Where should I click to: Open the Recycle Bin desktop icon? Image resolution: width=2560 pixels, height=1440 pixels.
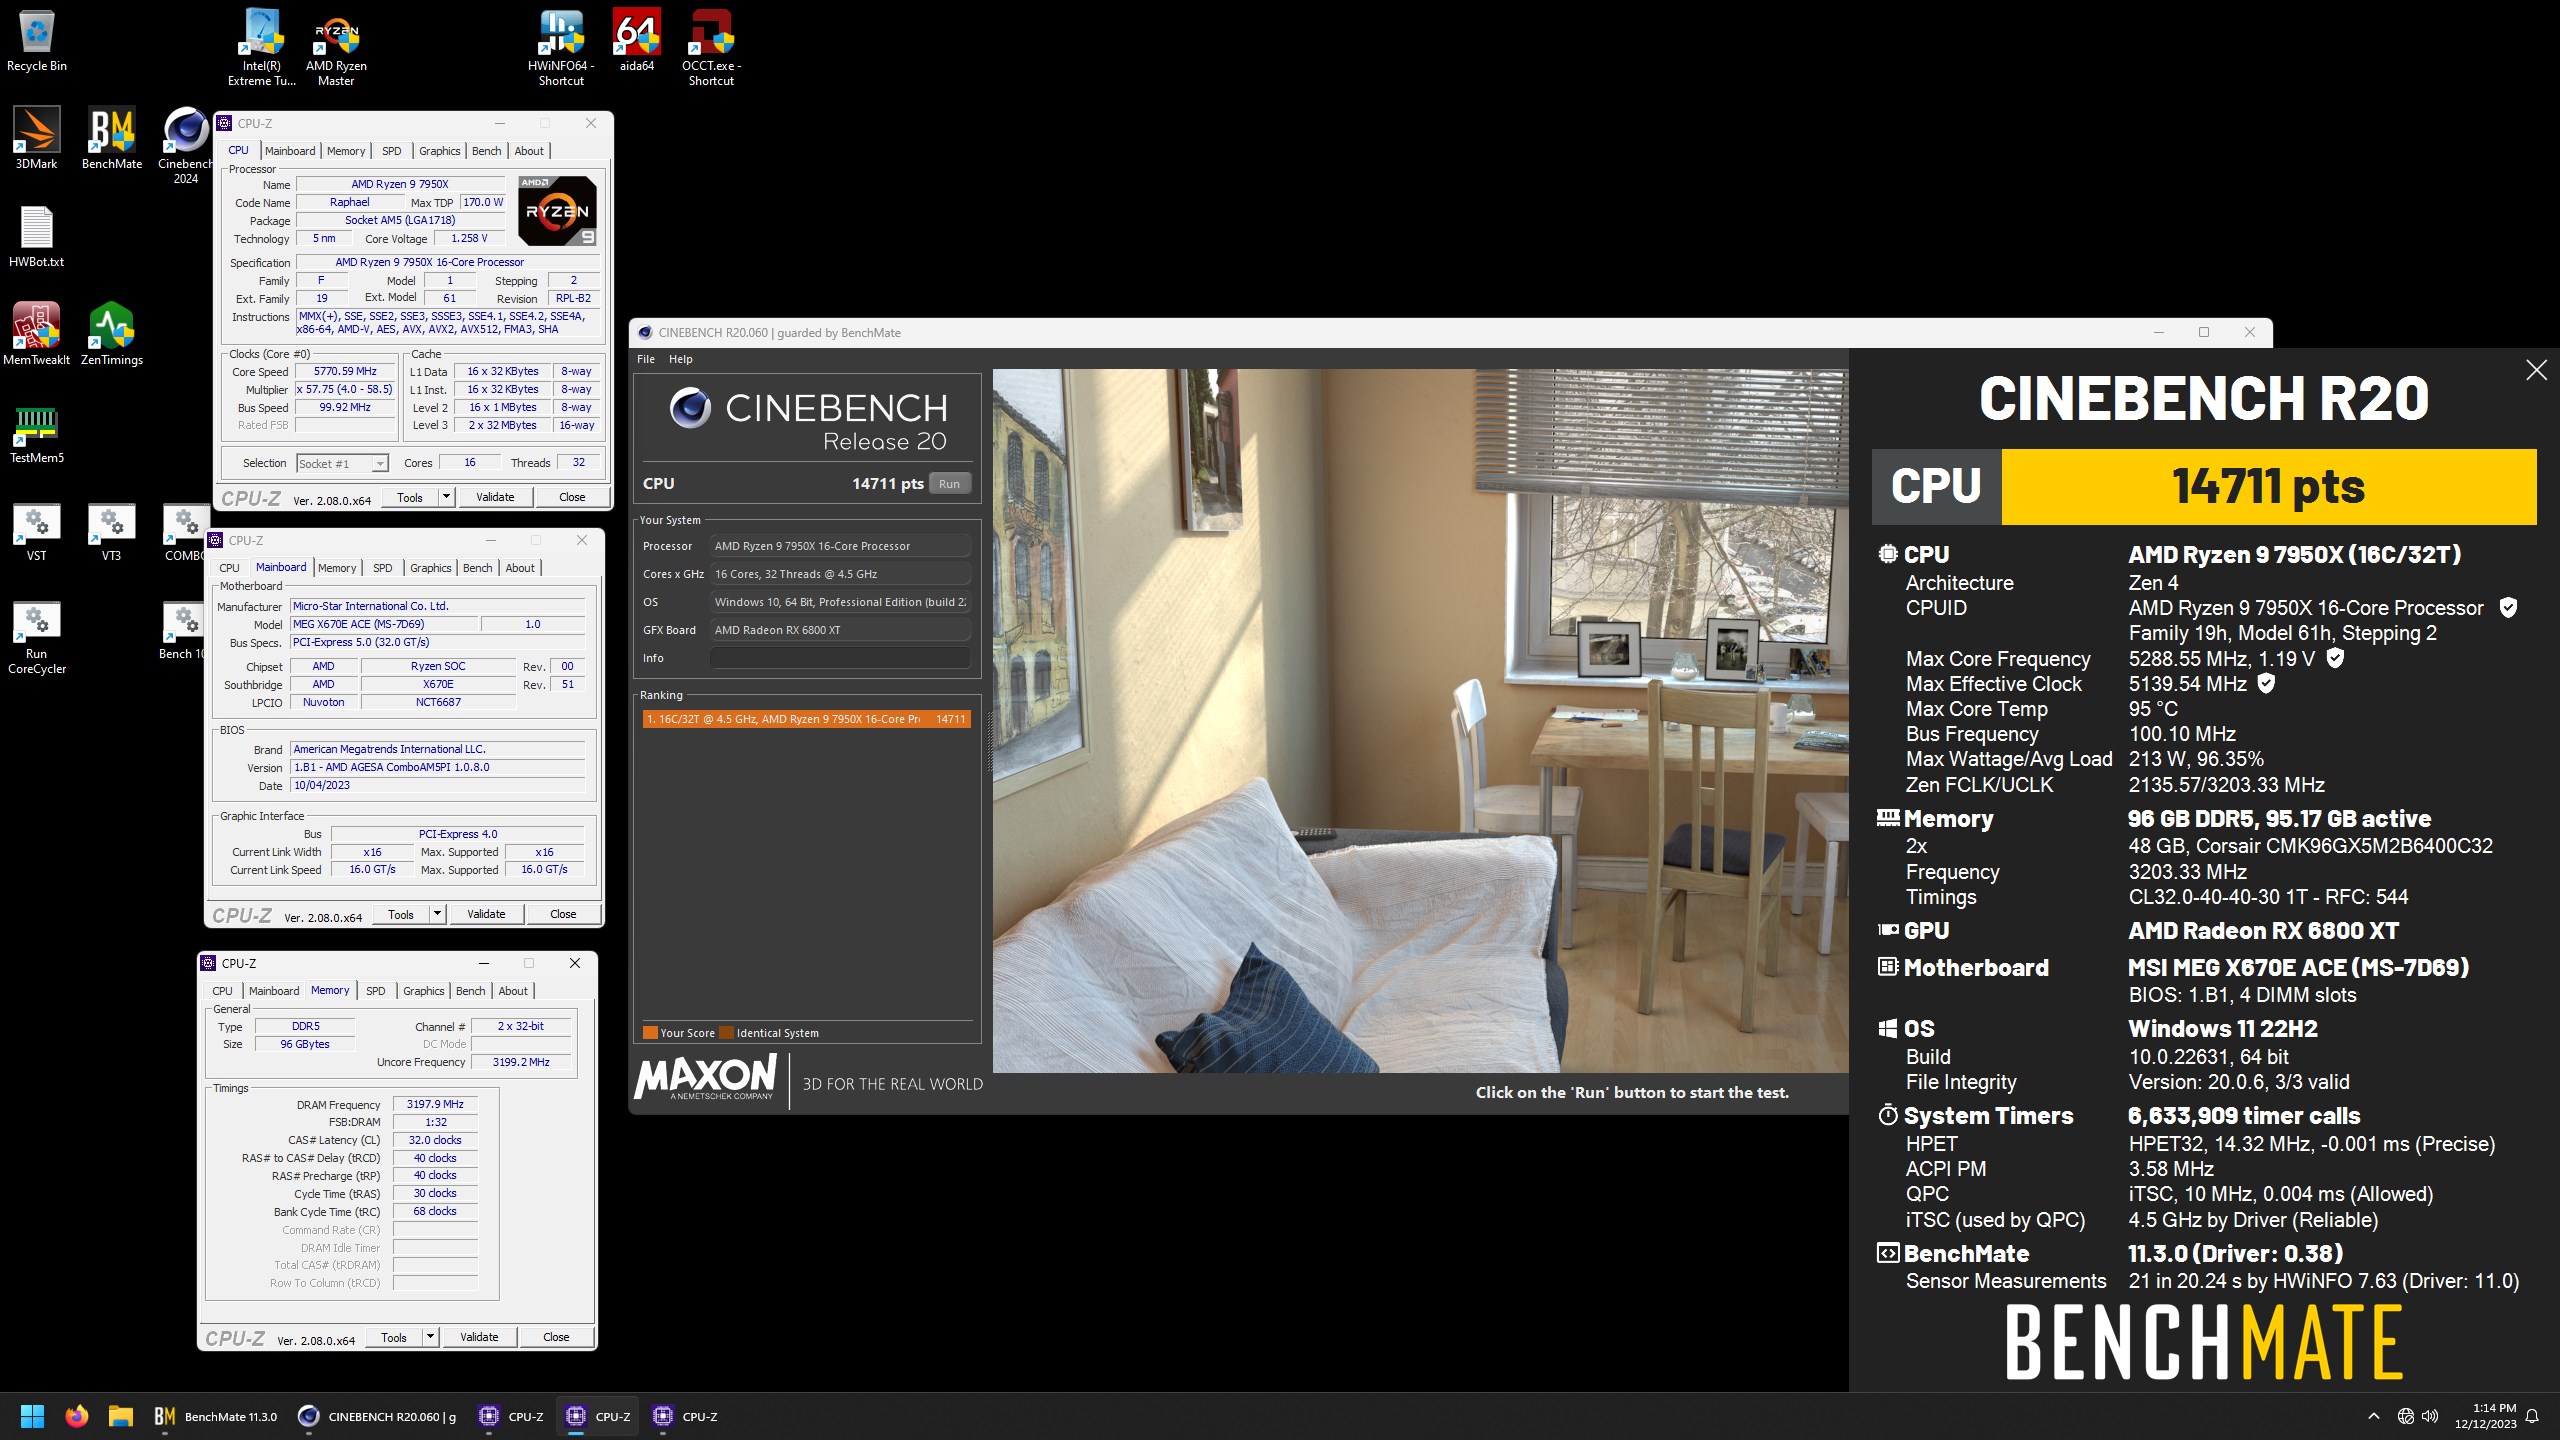click(x=36, y=41)
